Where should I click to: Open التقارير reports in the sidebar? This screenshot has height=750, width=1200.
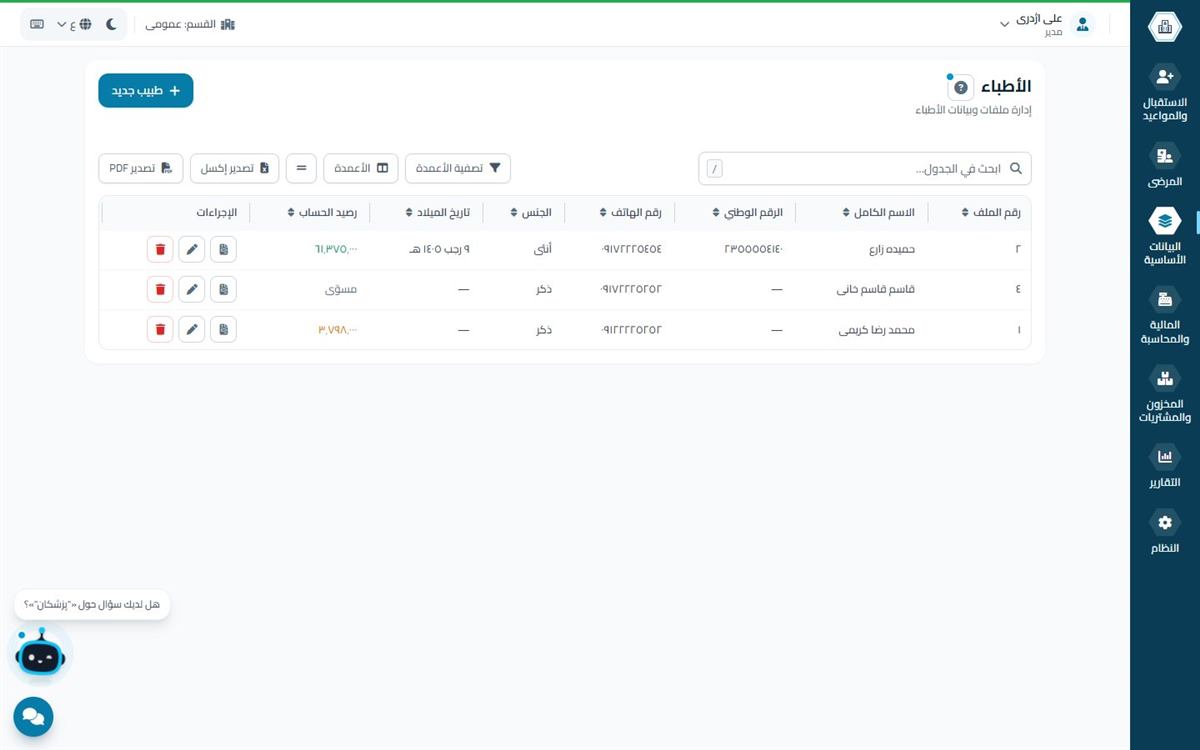pyautogui.click(x=1164, y=467)
